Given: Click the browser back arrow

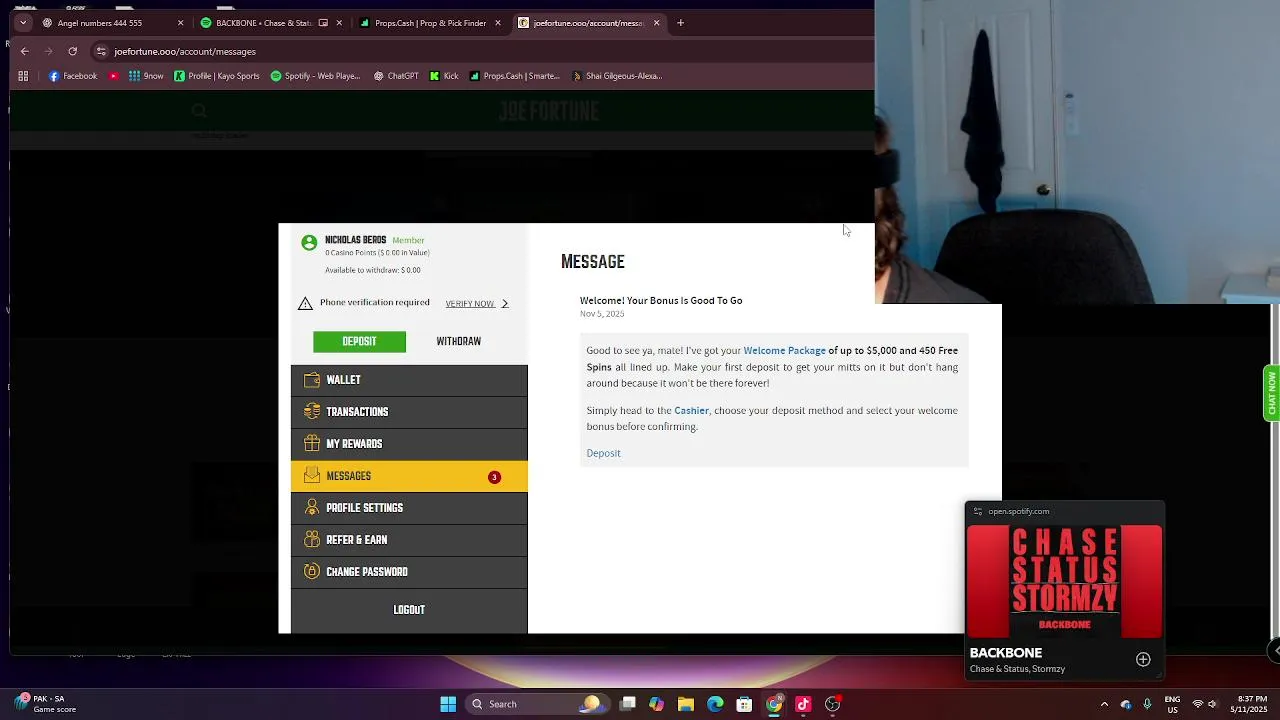Looking at the screenshot, I should coord(25,51).
